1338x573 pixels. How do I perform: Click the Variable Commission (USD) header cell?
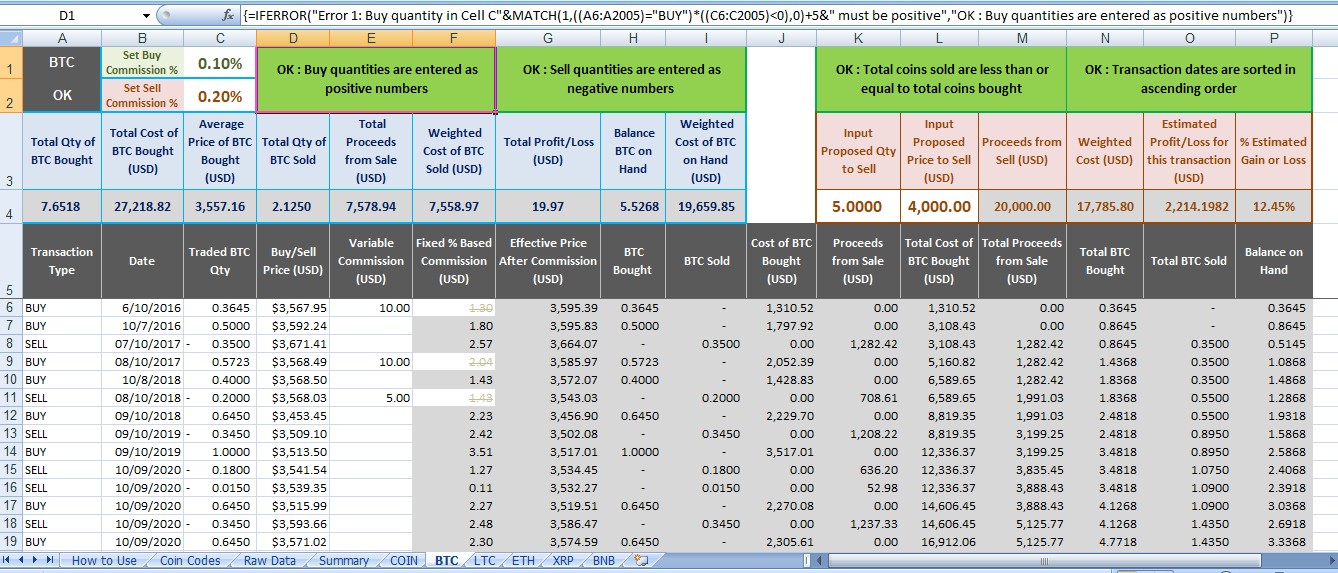(371, 261)
